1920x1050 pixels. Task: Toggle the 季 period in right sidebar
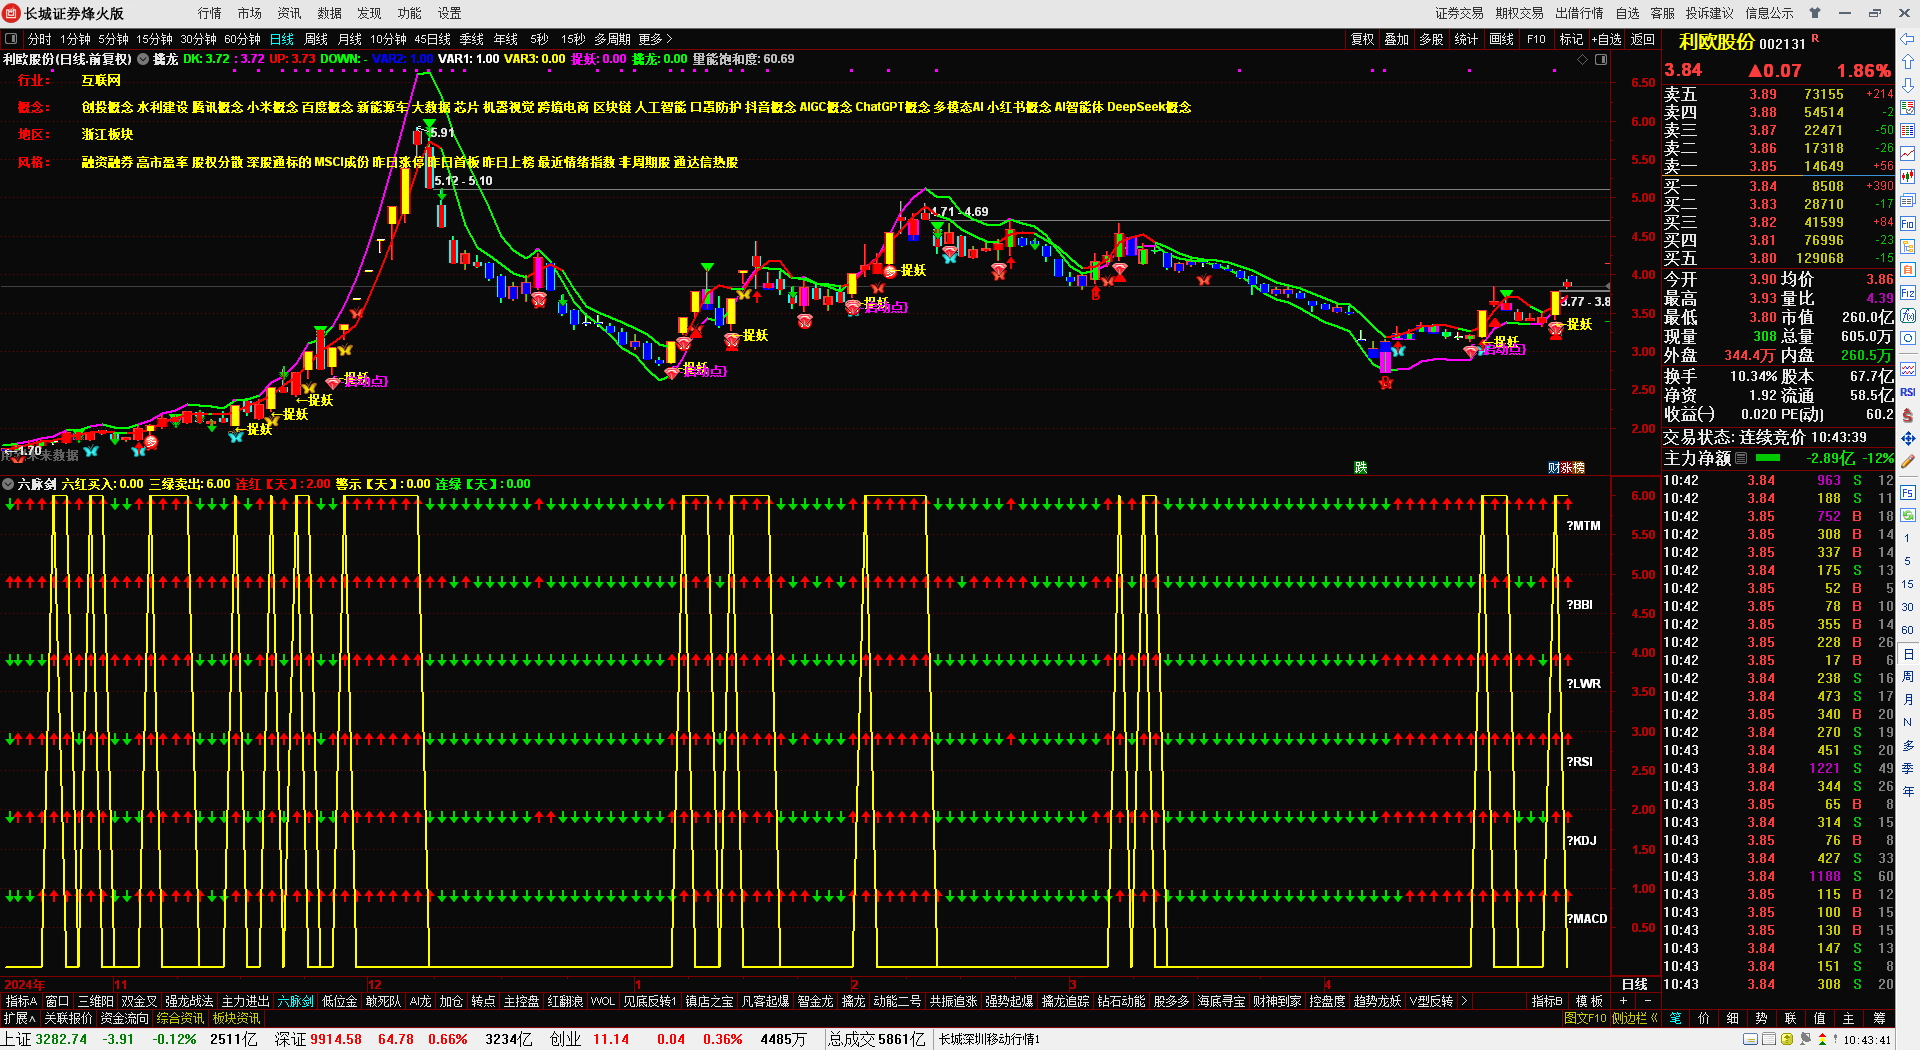point(1908,768)
